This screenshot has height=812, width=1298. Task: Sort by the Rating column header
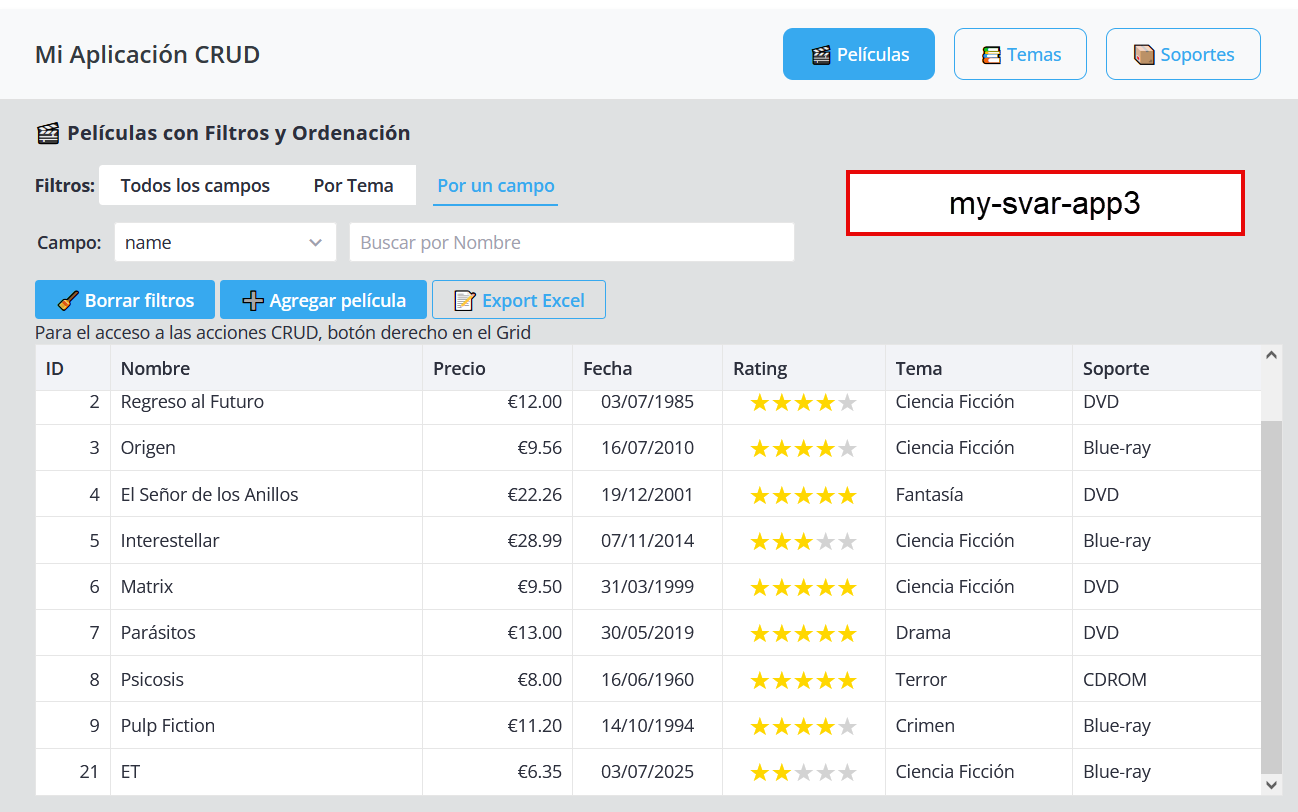804,368
